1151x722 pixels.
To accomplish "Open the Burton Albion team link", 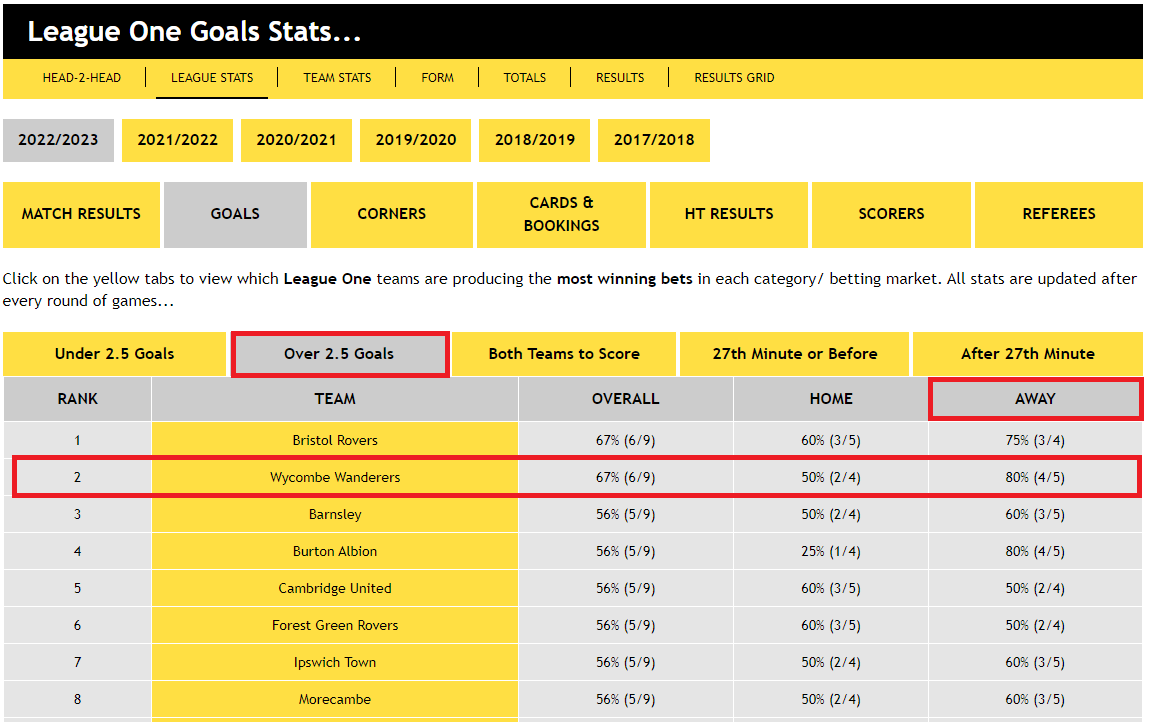I will click(x=335, y=551).
